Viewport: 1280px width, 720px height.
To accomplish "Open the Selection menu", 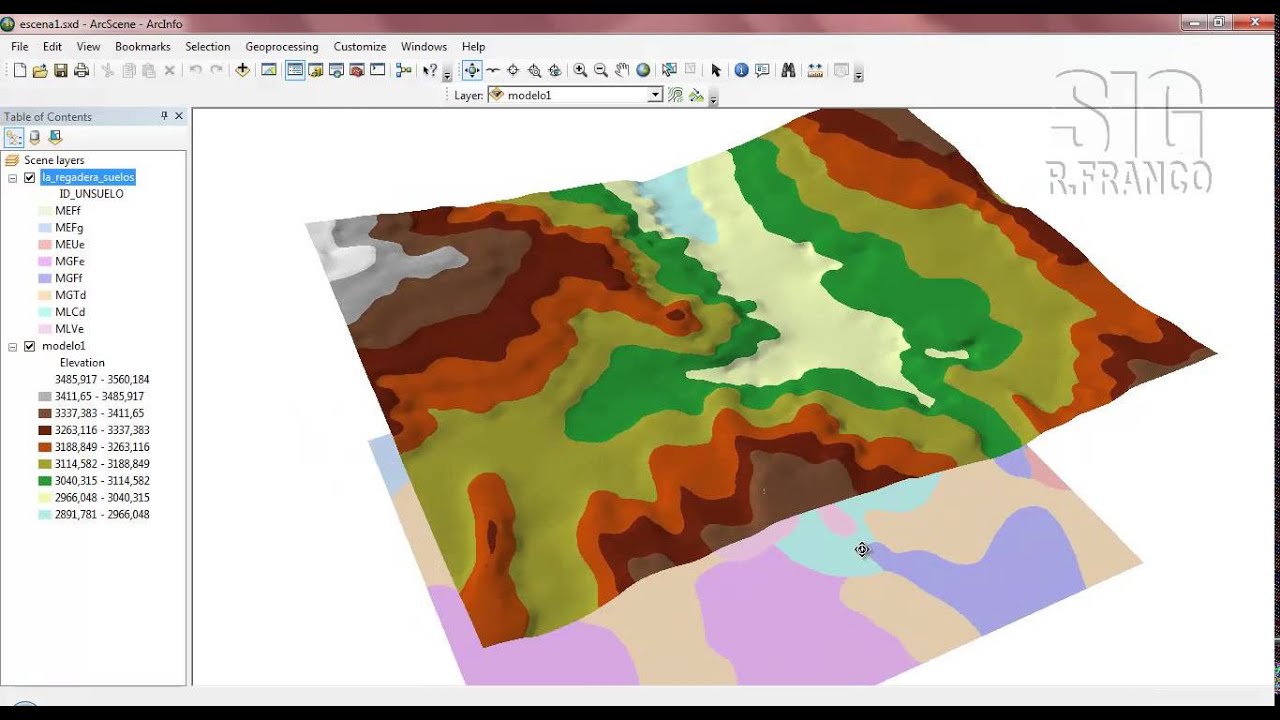I will coord(207,47).
